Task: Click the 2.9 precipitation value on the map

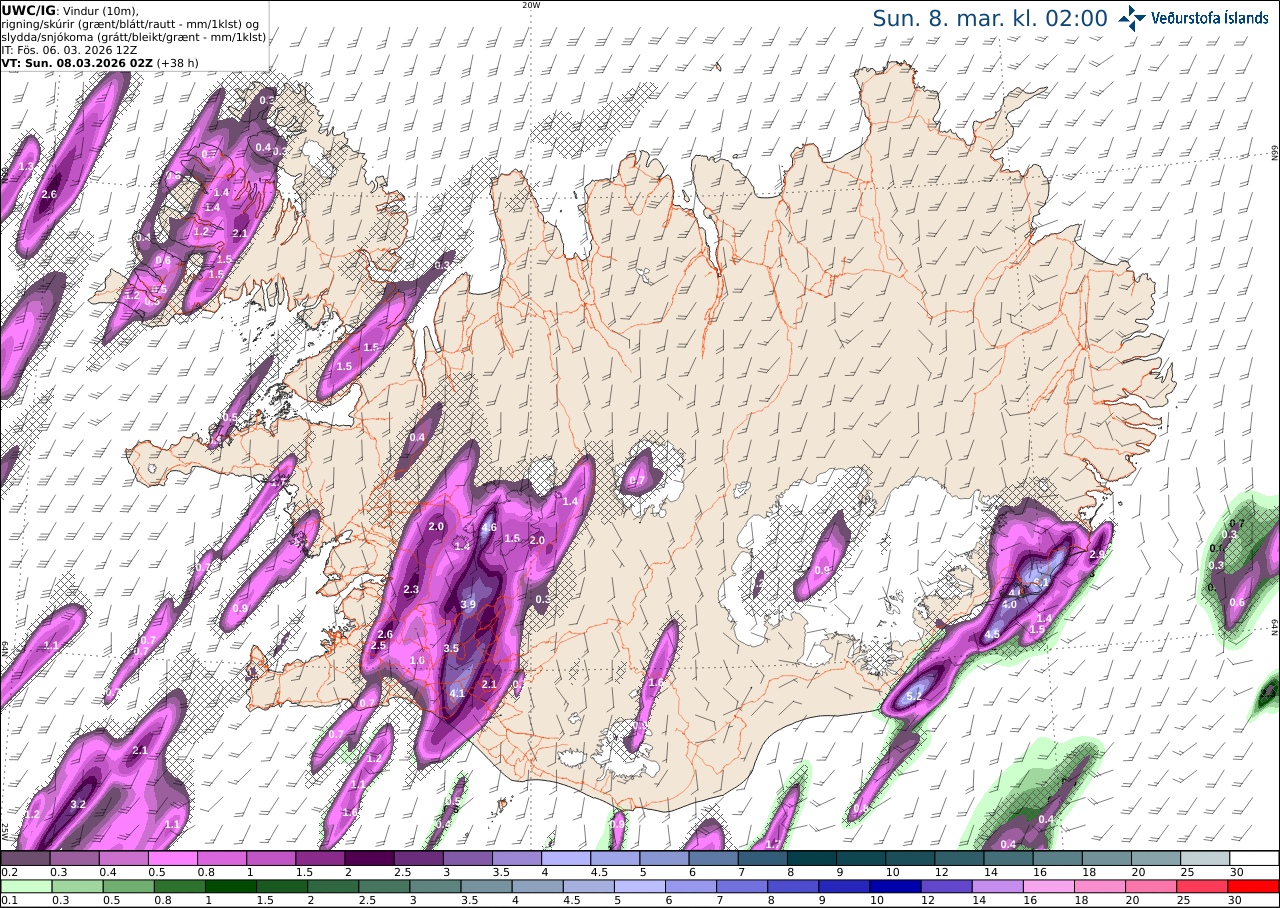Action: coord(1097,555)
